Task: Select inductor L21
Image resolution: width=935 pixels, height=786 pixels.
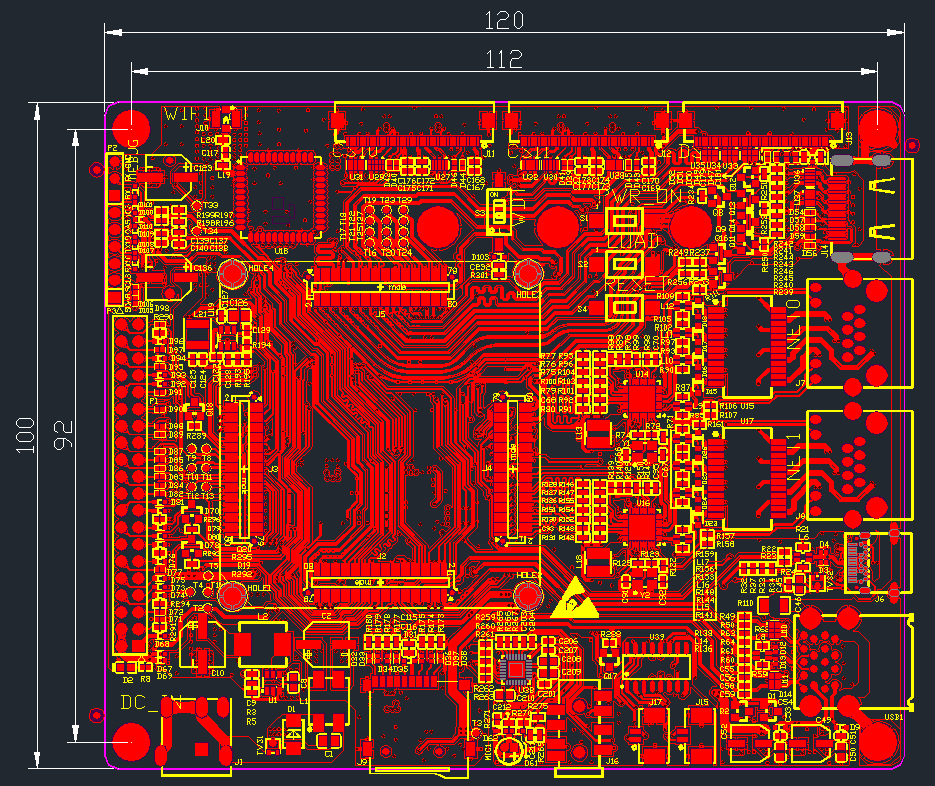Action: pos(197,335)
